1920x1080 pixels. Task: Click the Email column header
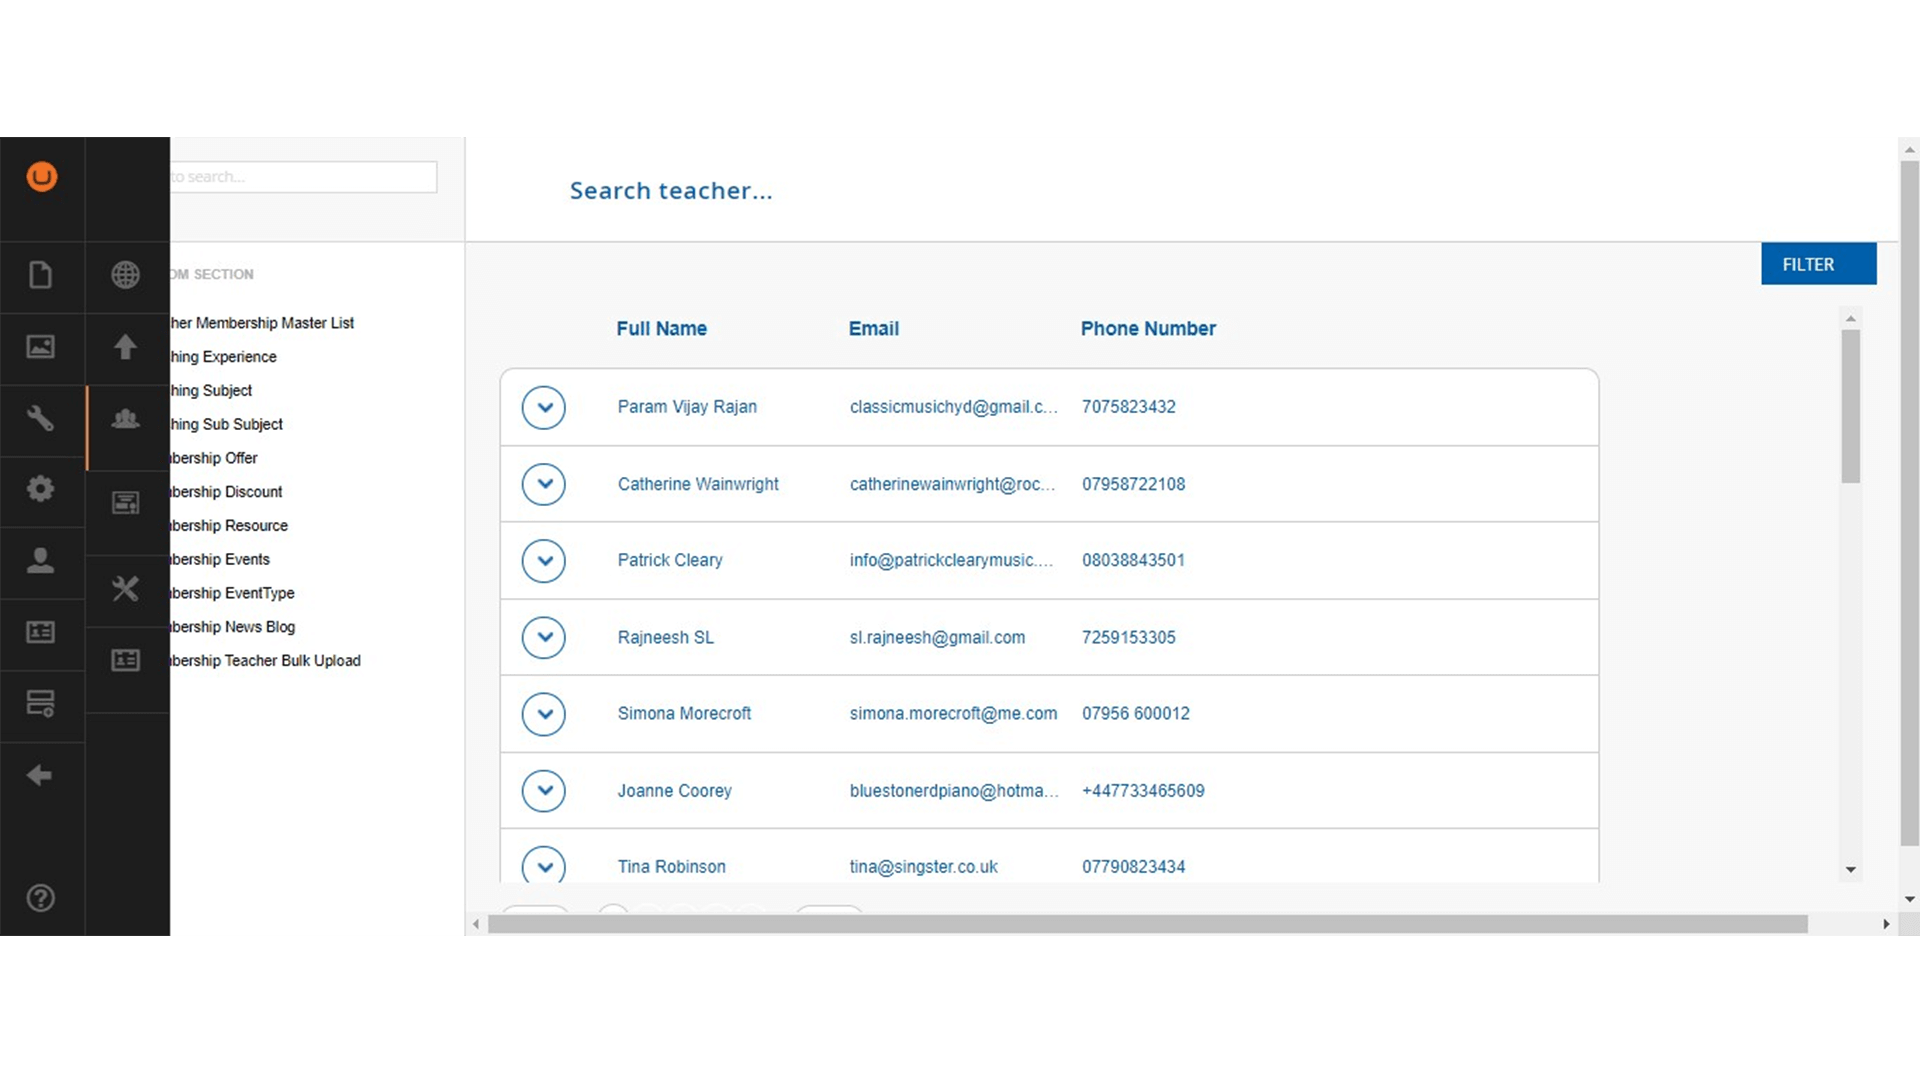coord(873,329)
